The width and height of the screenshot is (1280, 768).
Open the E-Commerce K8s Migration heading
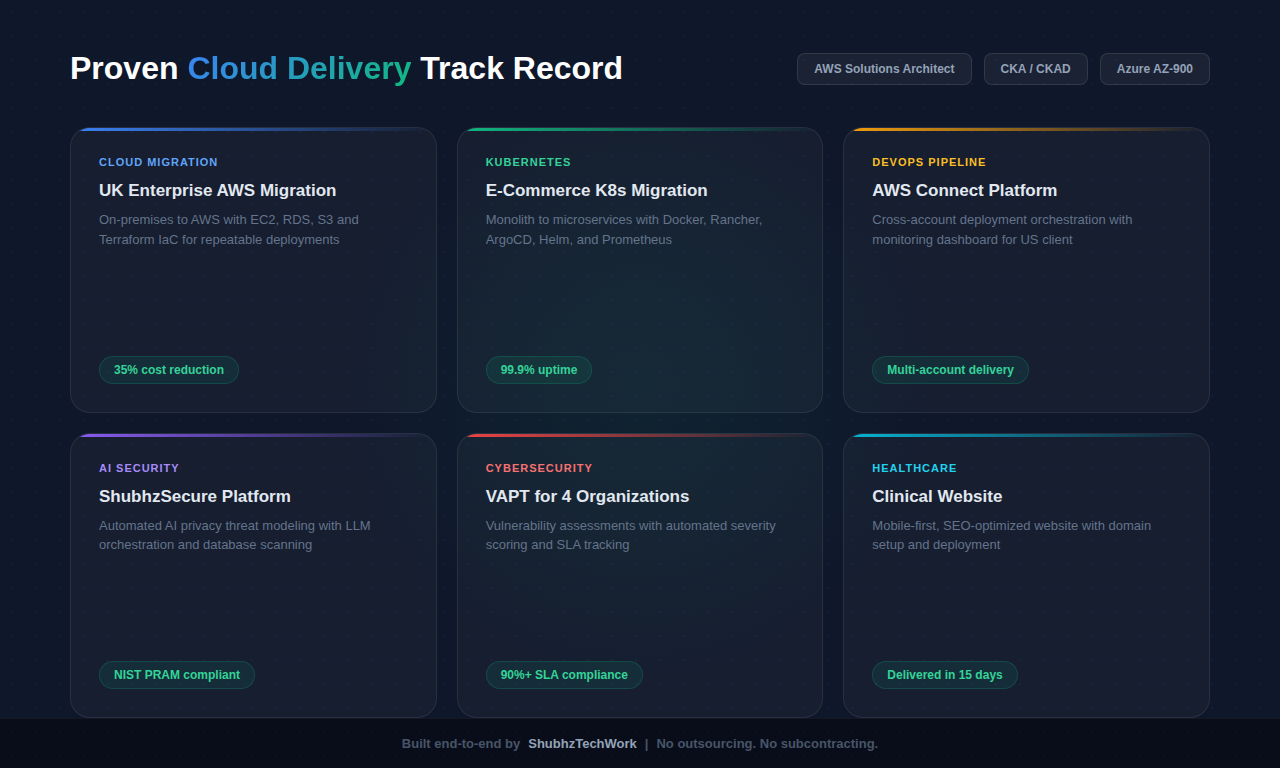596,190
